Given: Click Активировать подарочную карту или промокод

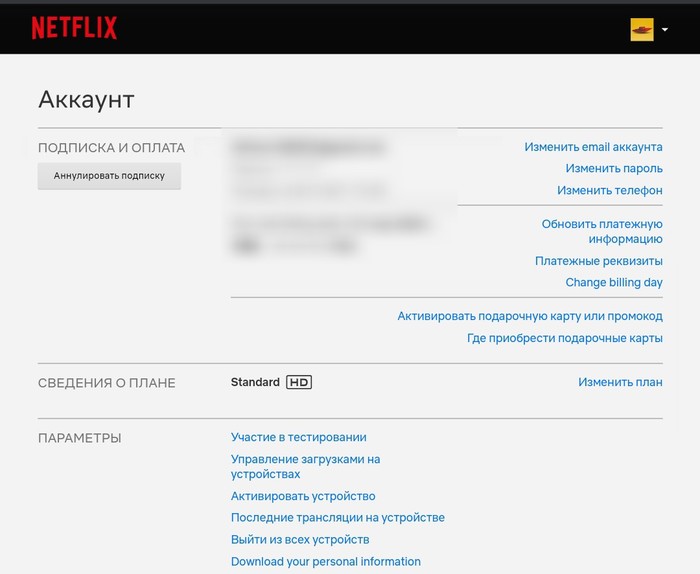Looking at the screenshot, I should (x=530, y=316).
